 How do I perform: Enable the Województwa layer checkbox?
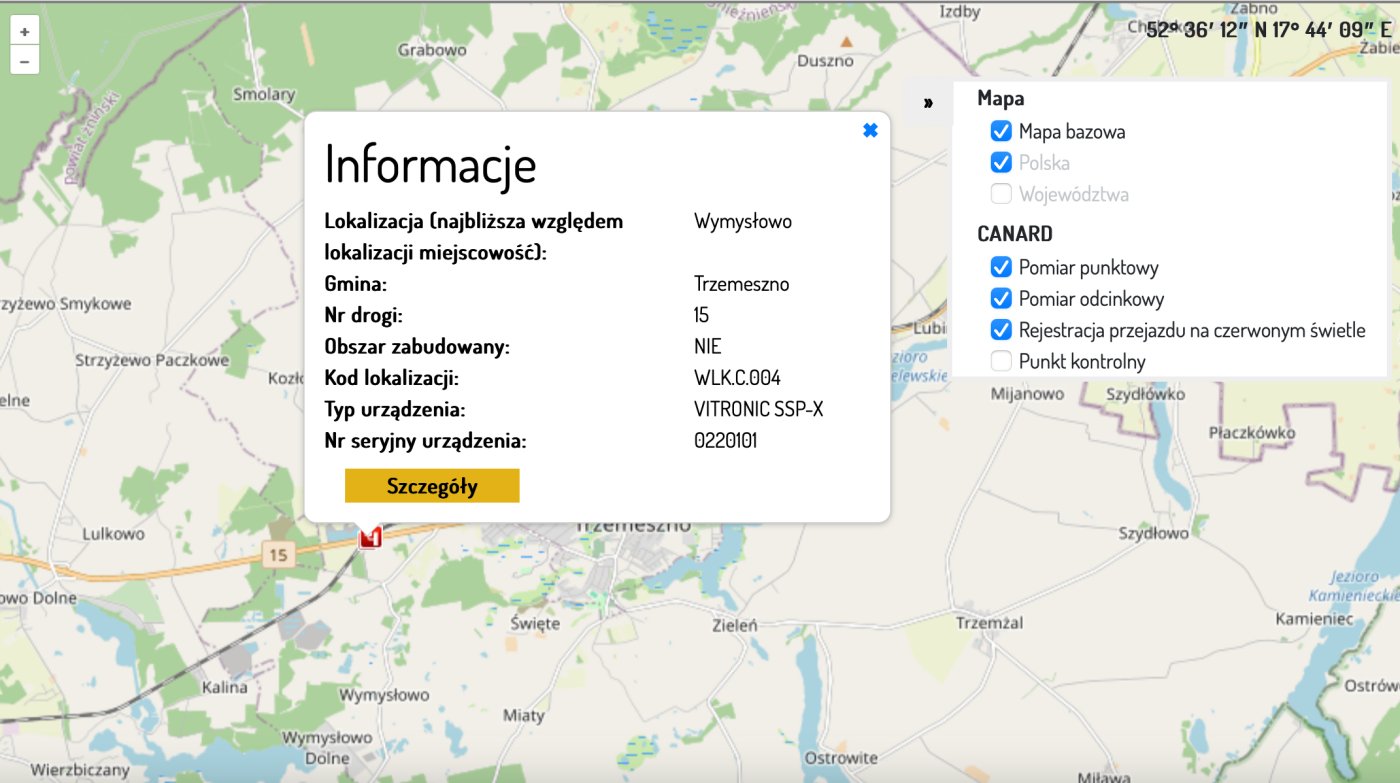tap(1001, 193)
